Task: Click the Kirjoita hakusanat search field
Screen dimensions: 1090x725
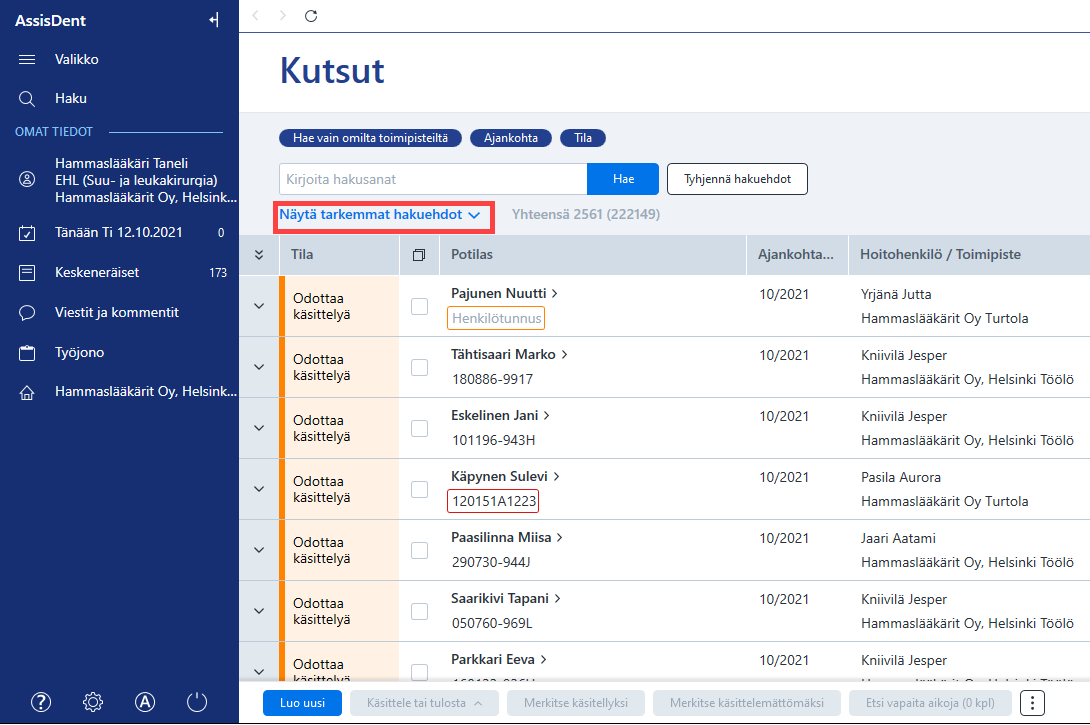Action: pyautogui.click(x=433, y=179)
